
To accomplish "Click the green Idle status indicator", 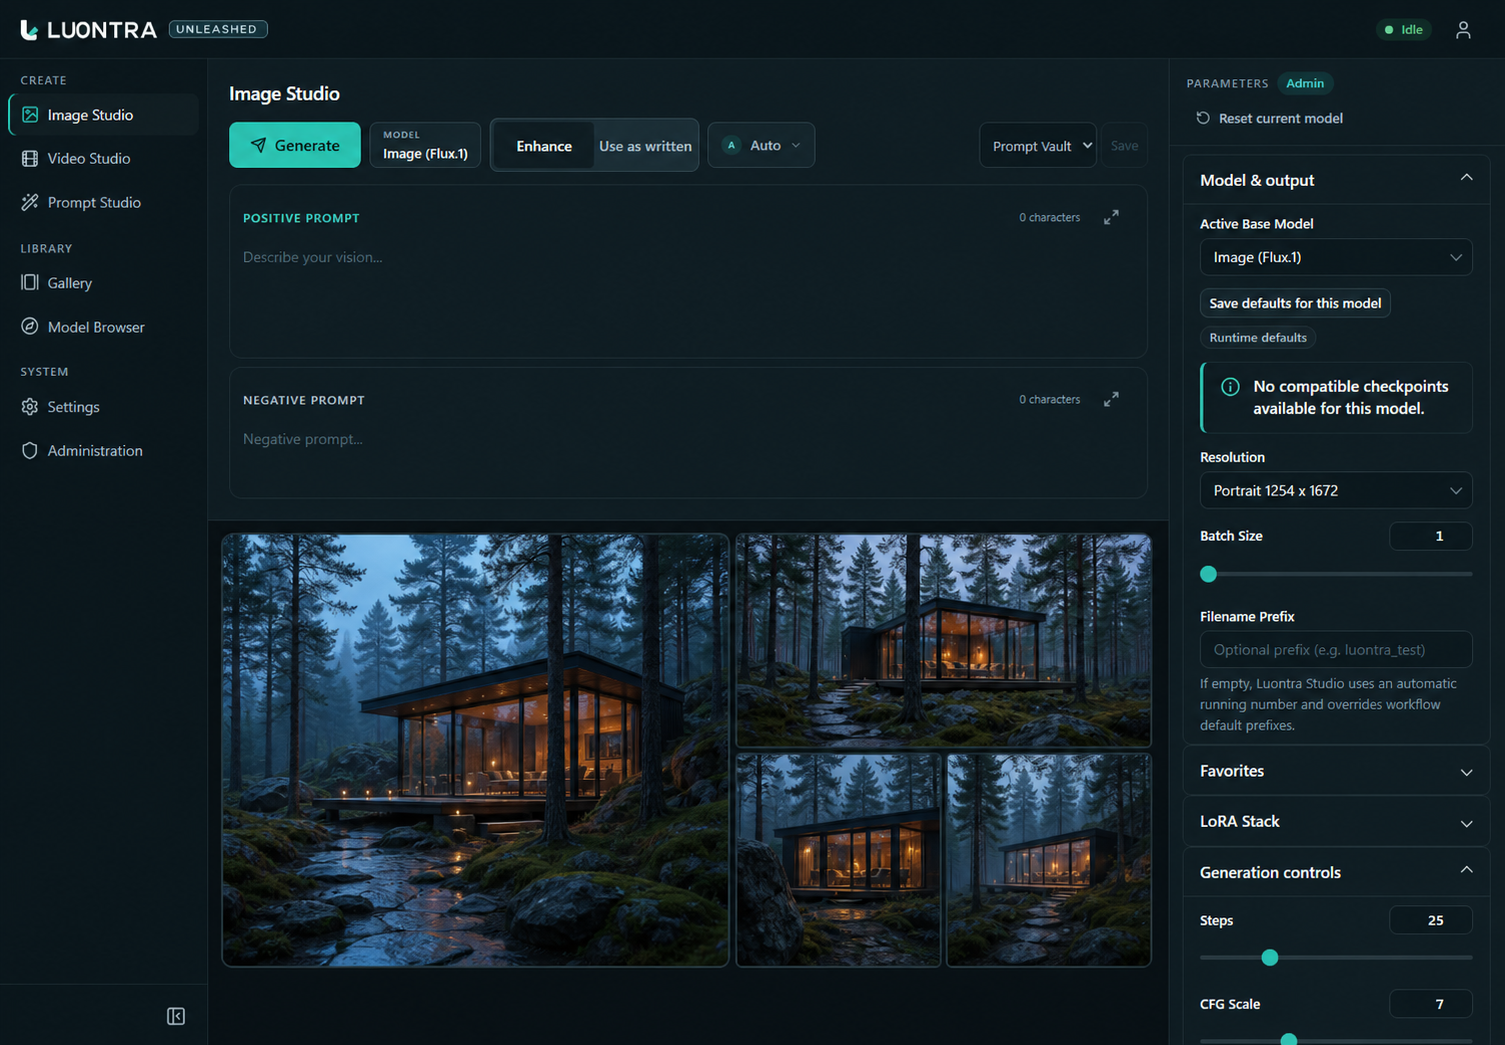I will [1404, 30].
